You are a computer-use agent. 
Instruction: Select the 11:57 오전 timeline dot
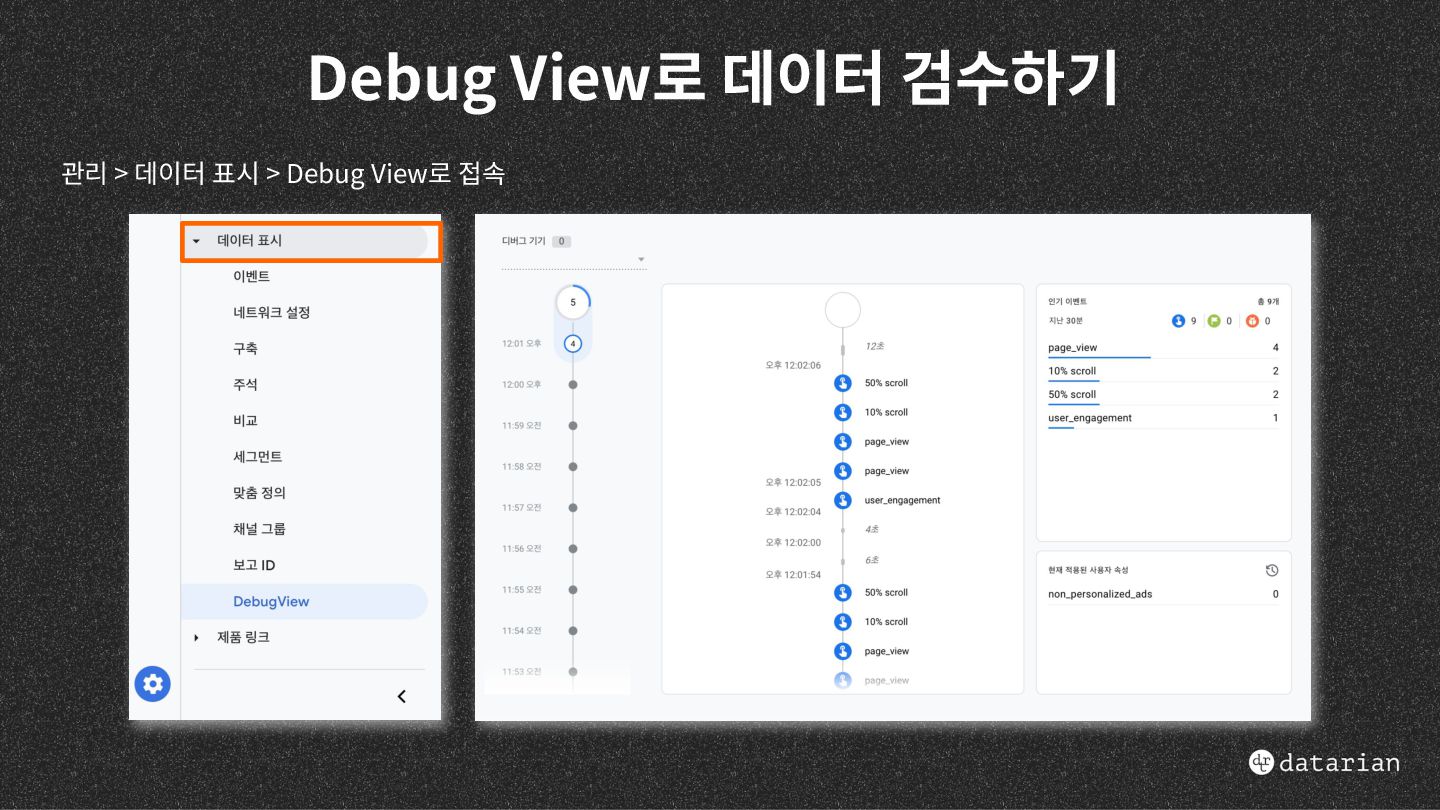tap(573, 507)
